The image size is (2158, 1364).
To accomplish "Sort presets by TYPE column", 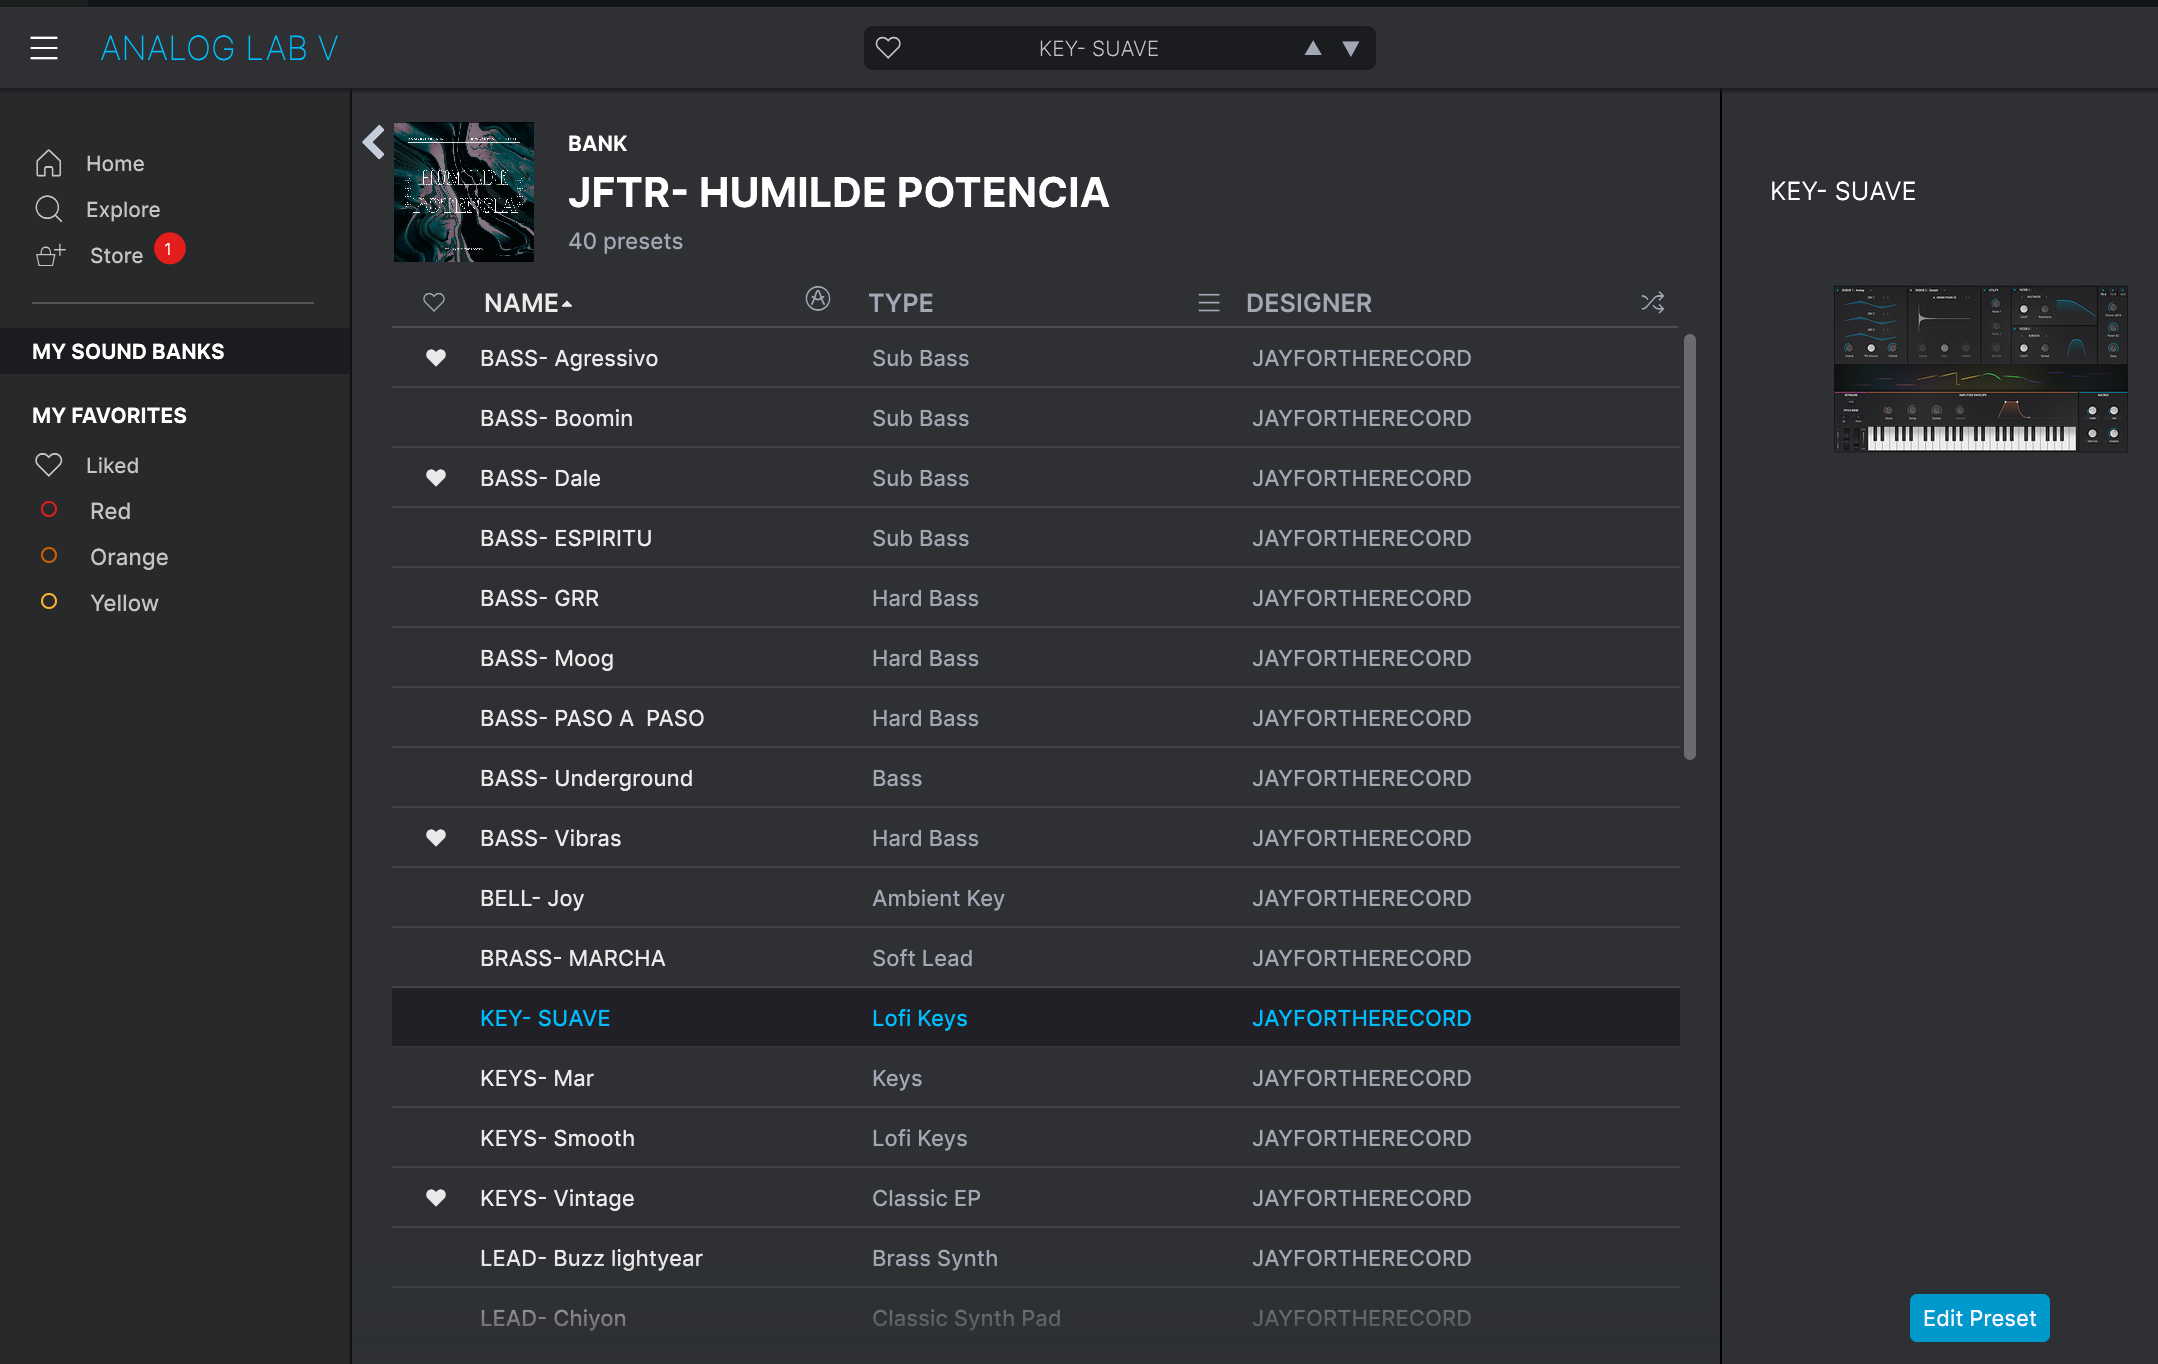I will tap(901, 303).
